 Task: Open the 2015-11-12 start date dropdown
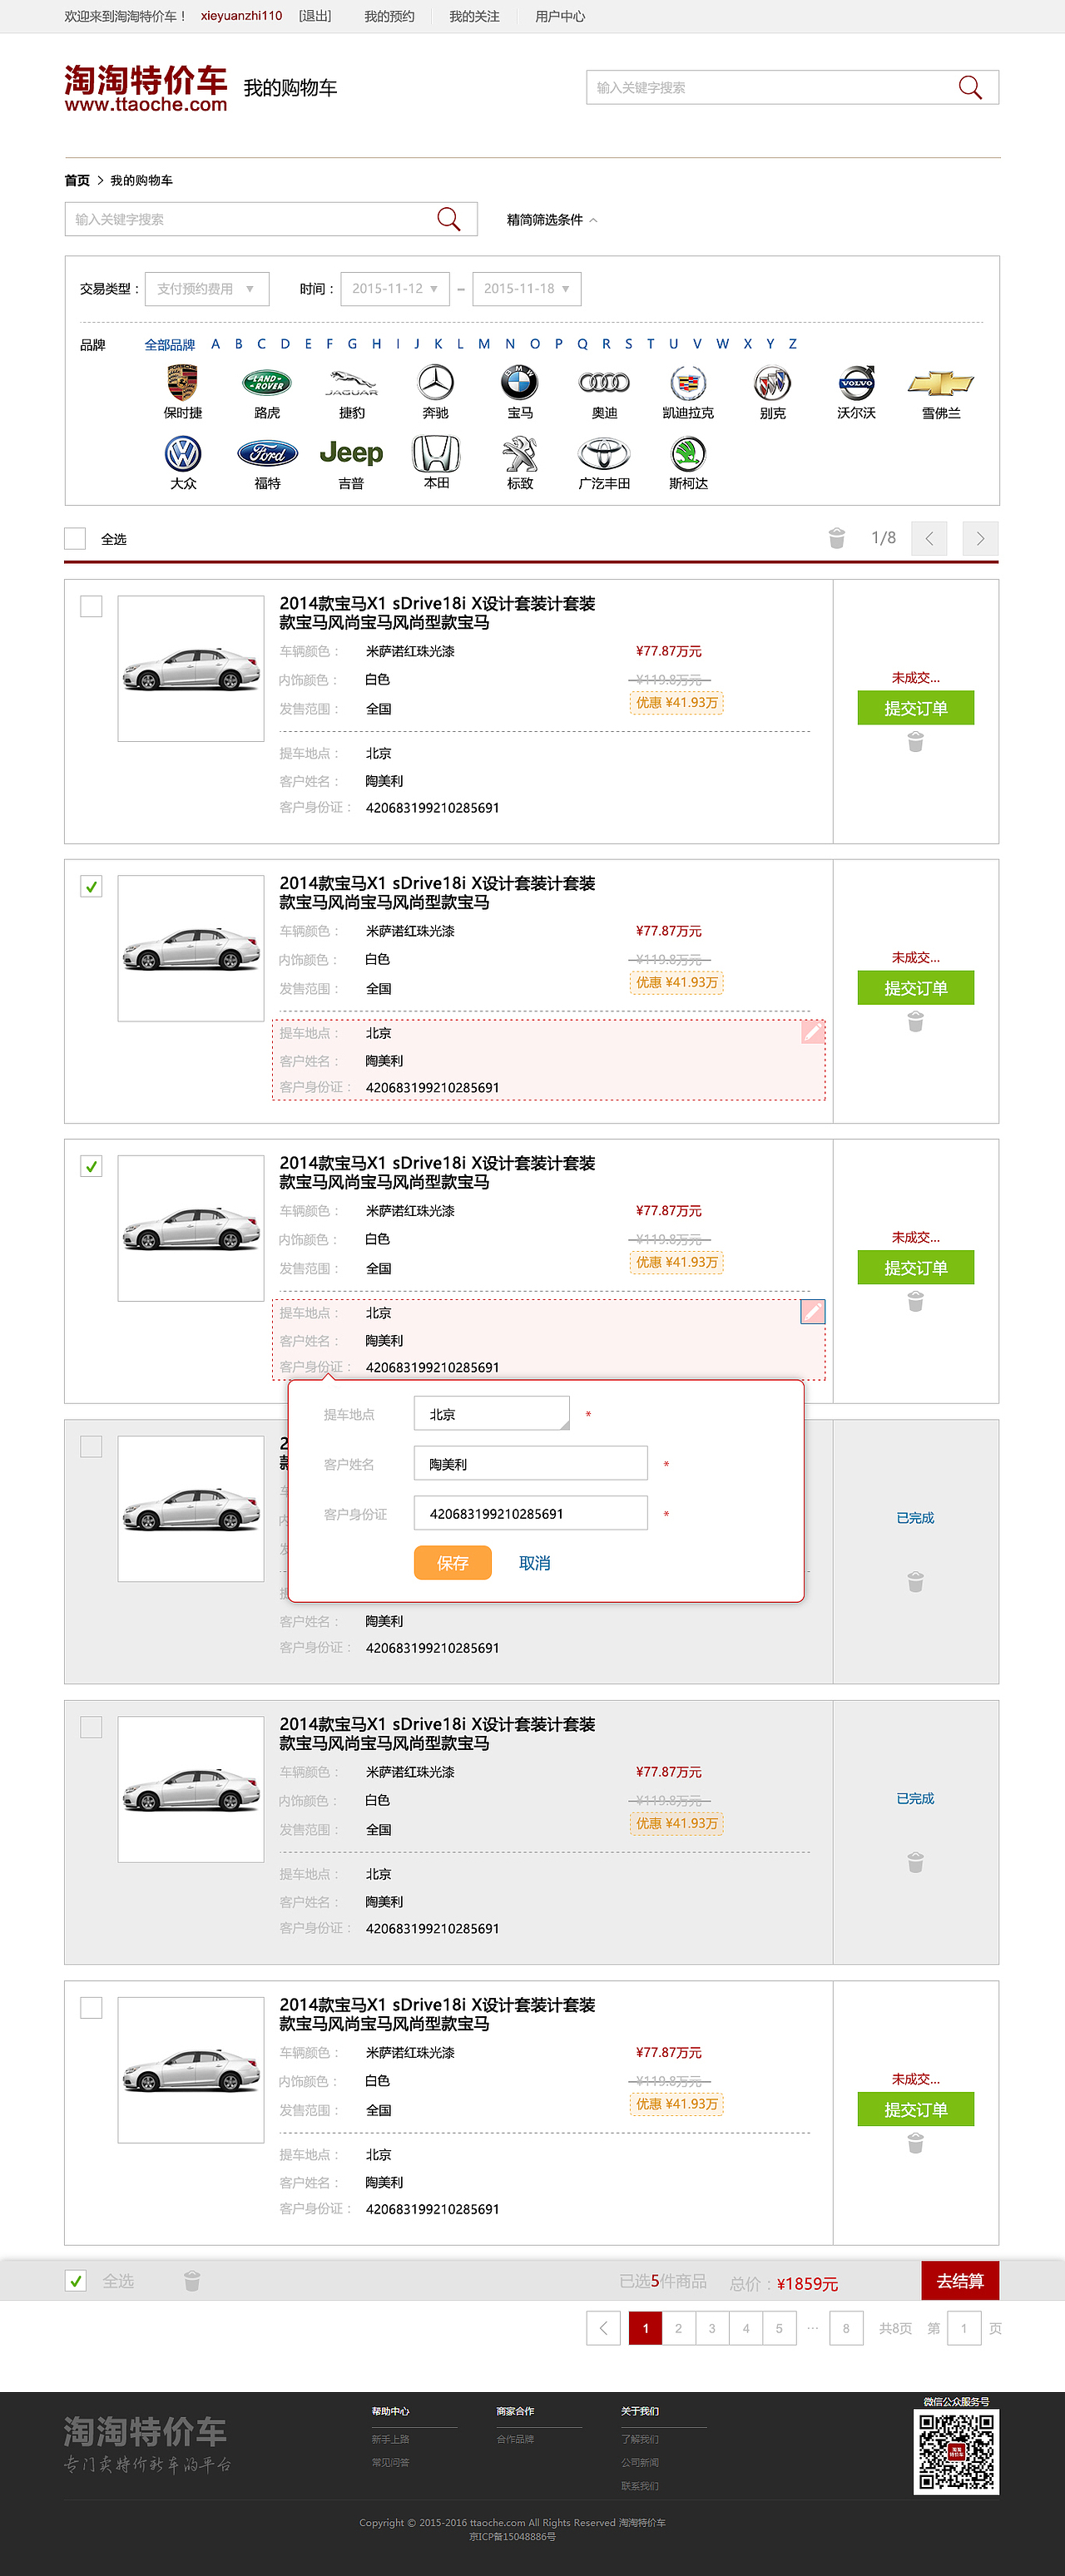click(x=395, y=289)
